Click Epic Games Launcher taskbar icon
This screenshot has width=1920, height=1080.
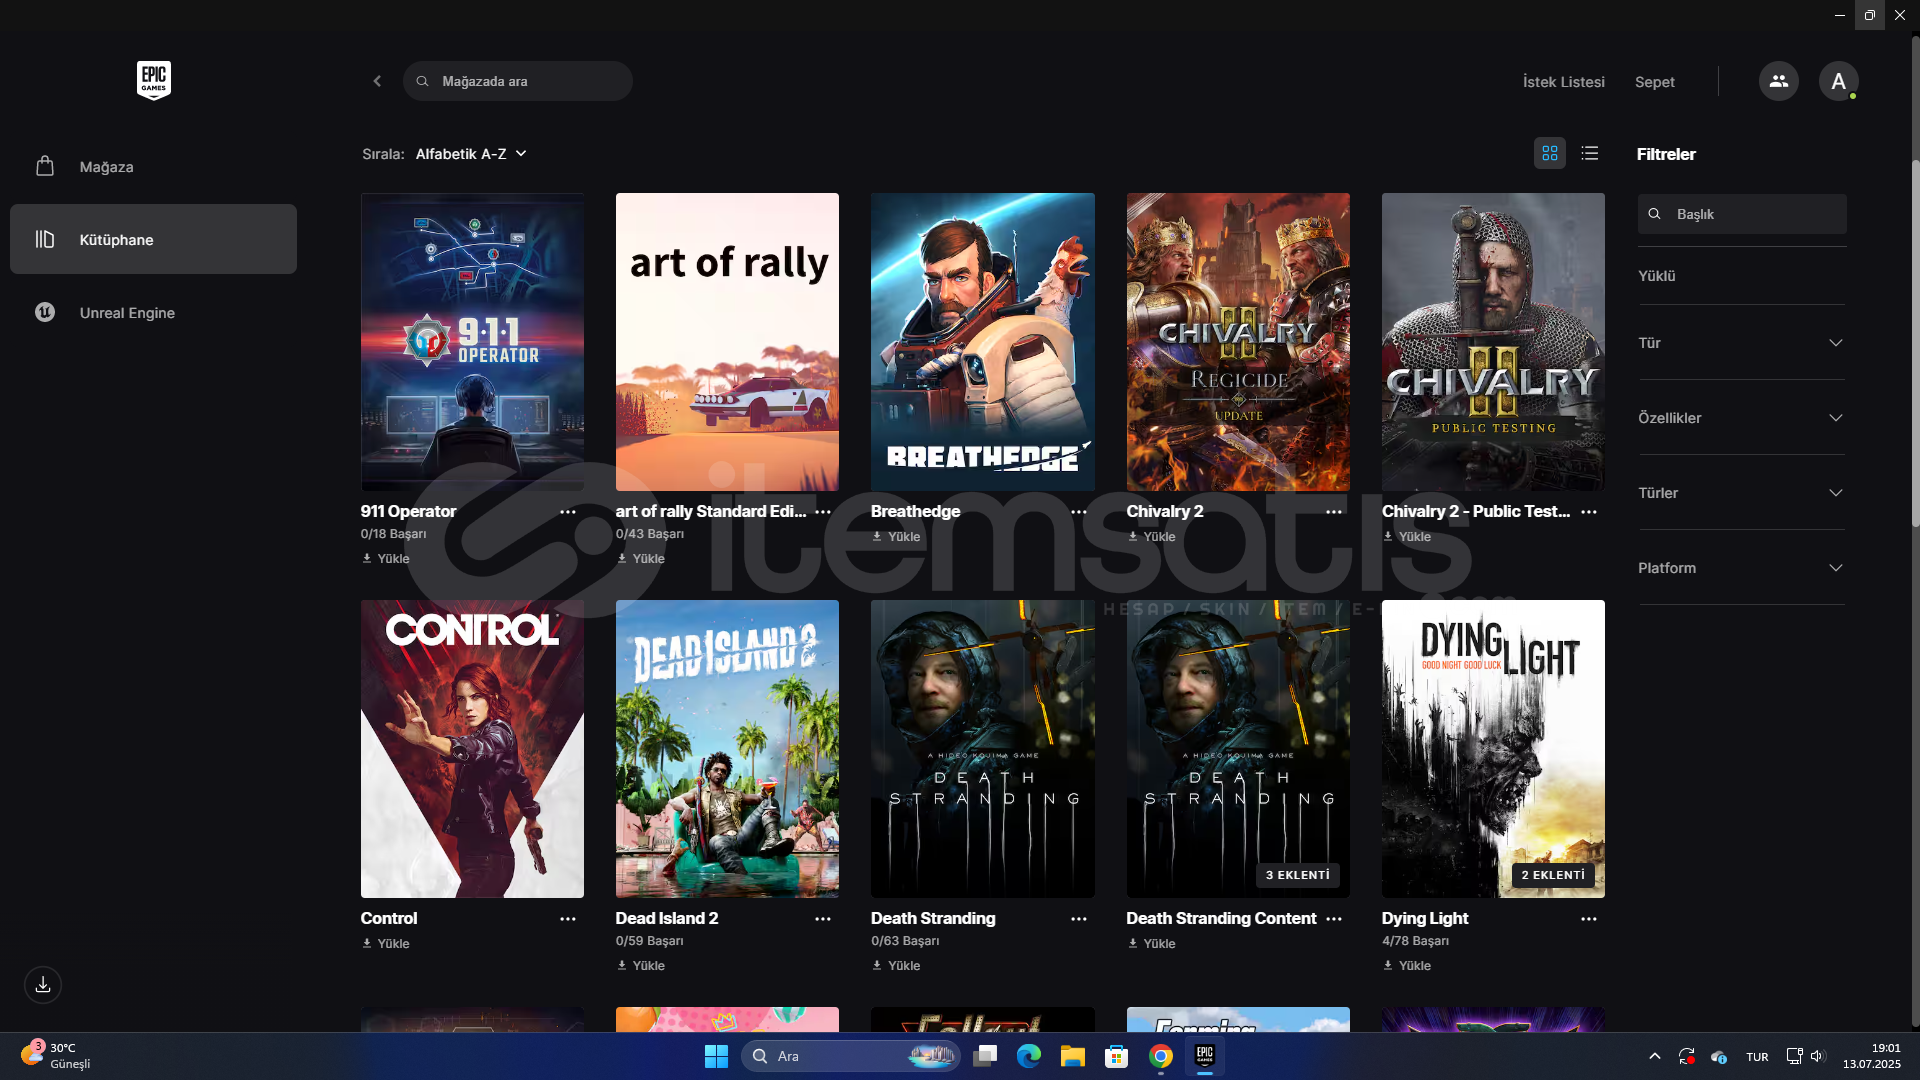[x=1205, y=1056]
